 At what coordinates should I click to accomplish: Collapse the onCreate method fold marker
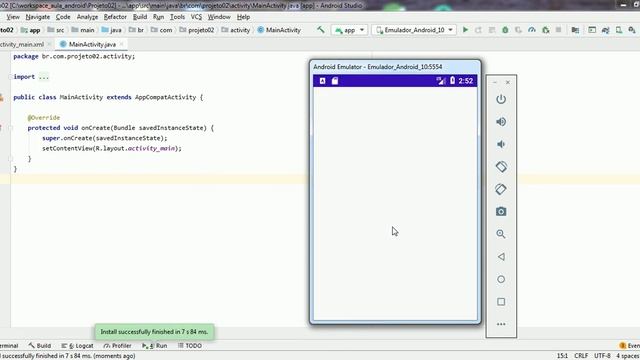click(11, 128)
